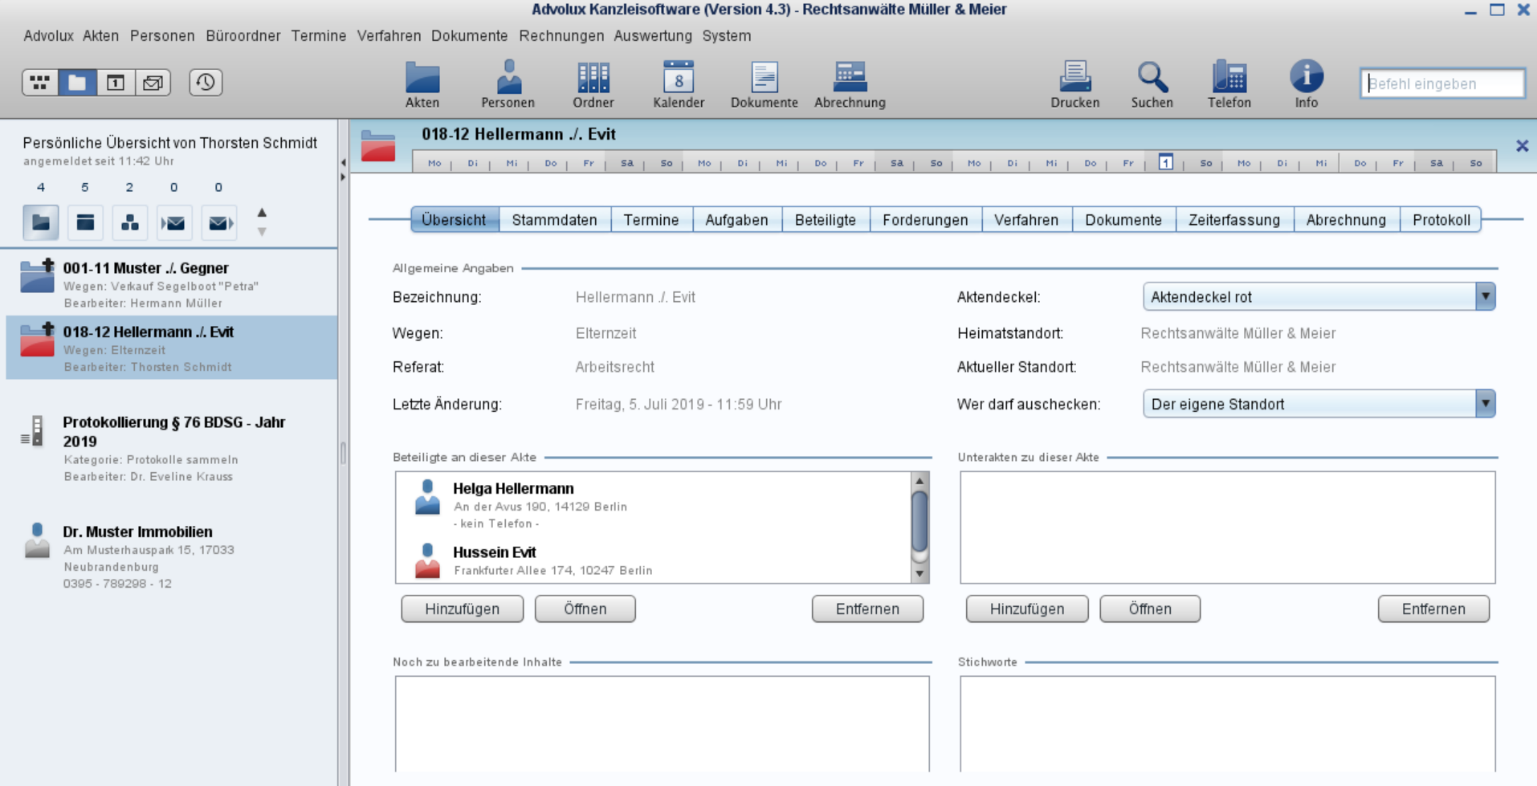Click Hinzufügen under Beteiligte list

(462, 609)
